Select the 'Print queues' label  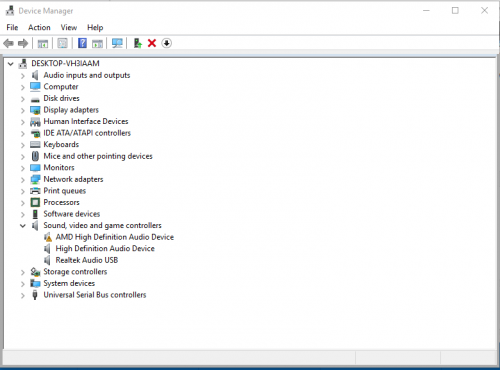(65, 191)
